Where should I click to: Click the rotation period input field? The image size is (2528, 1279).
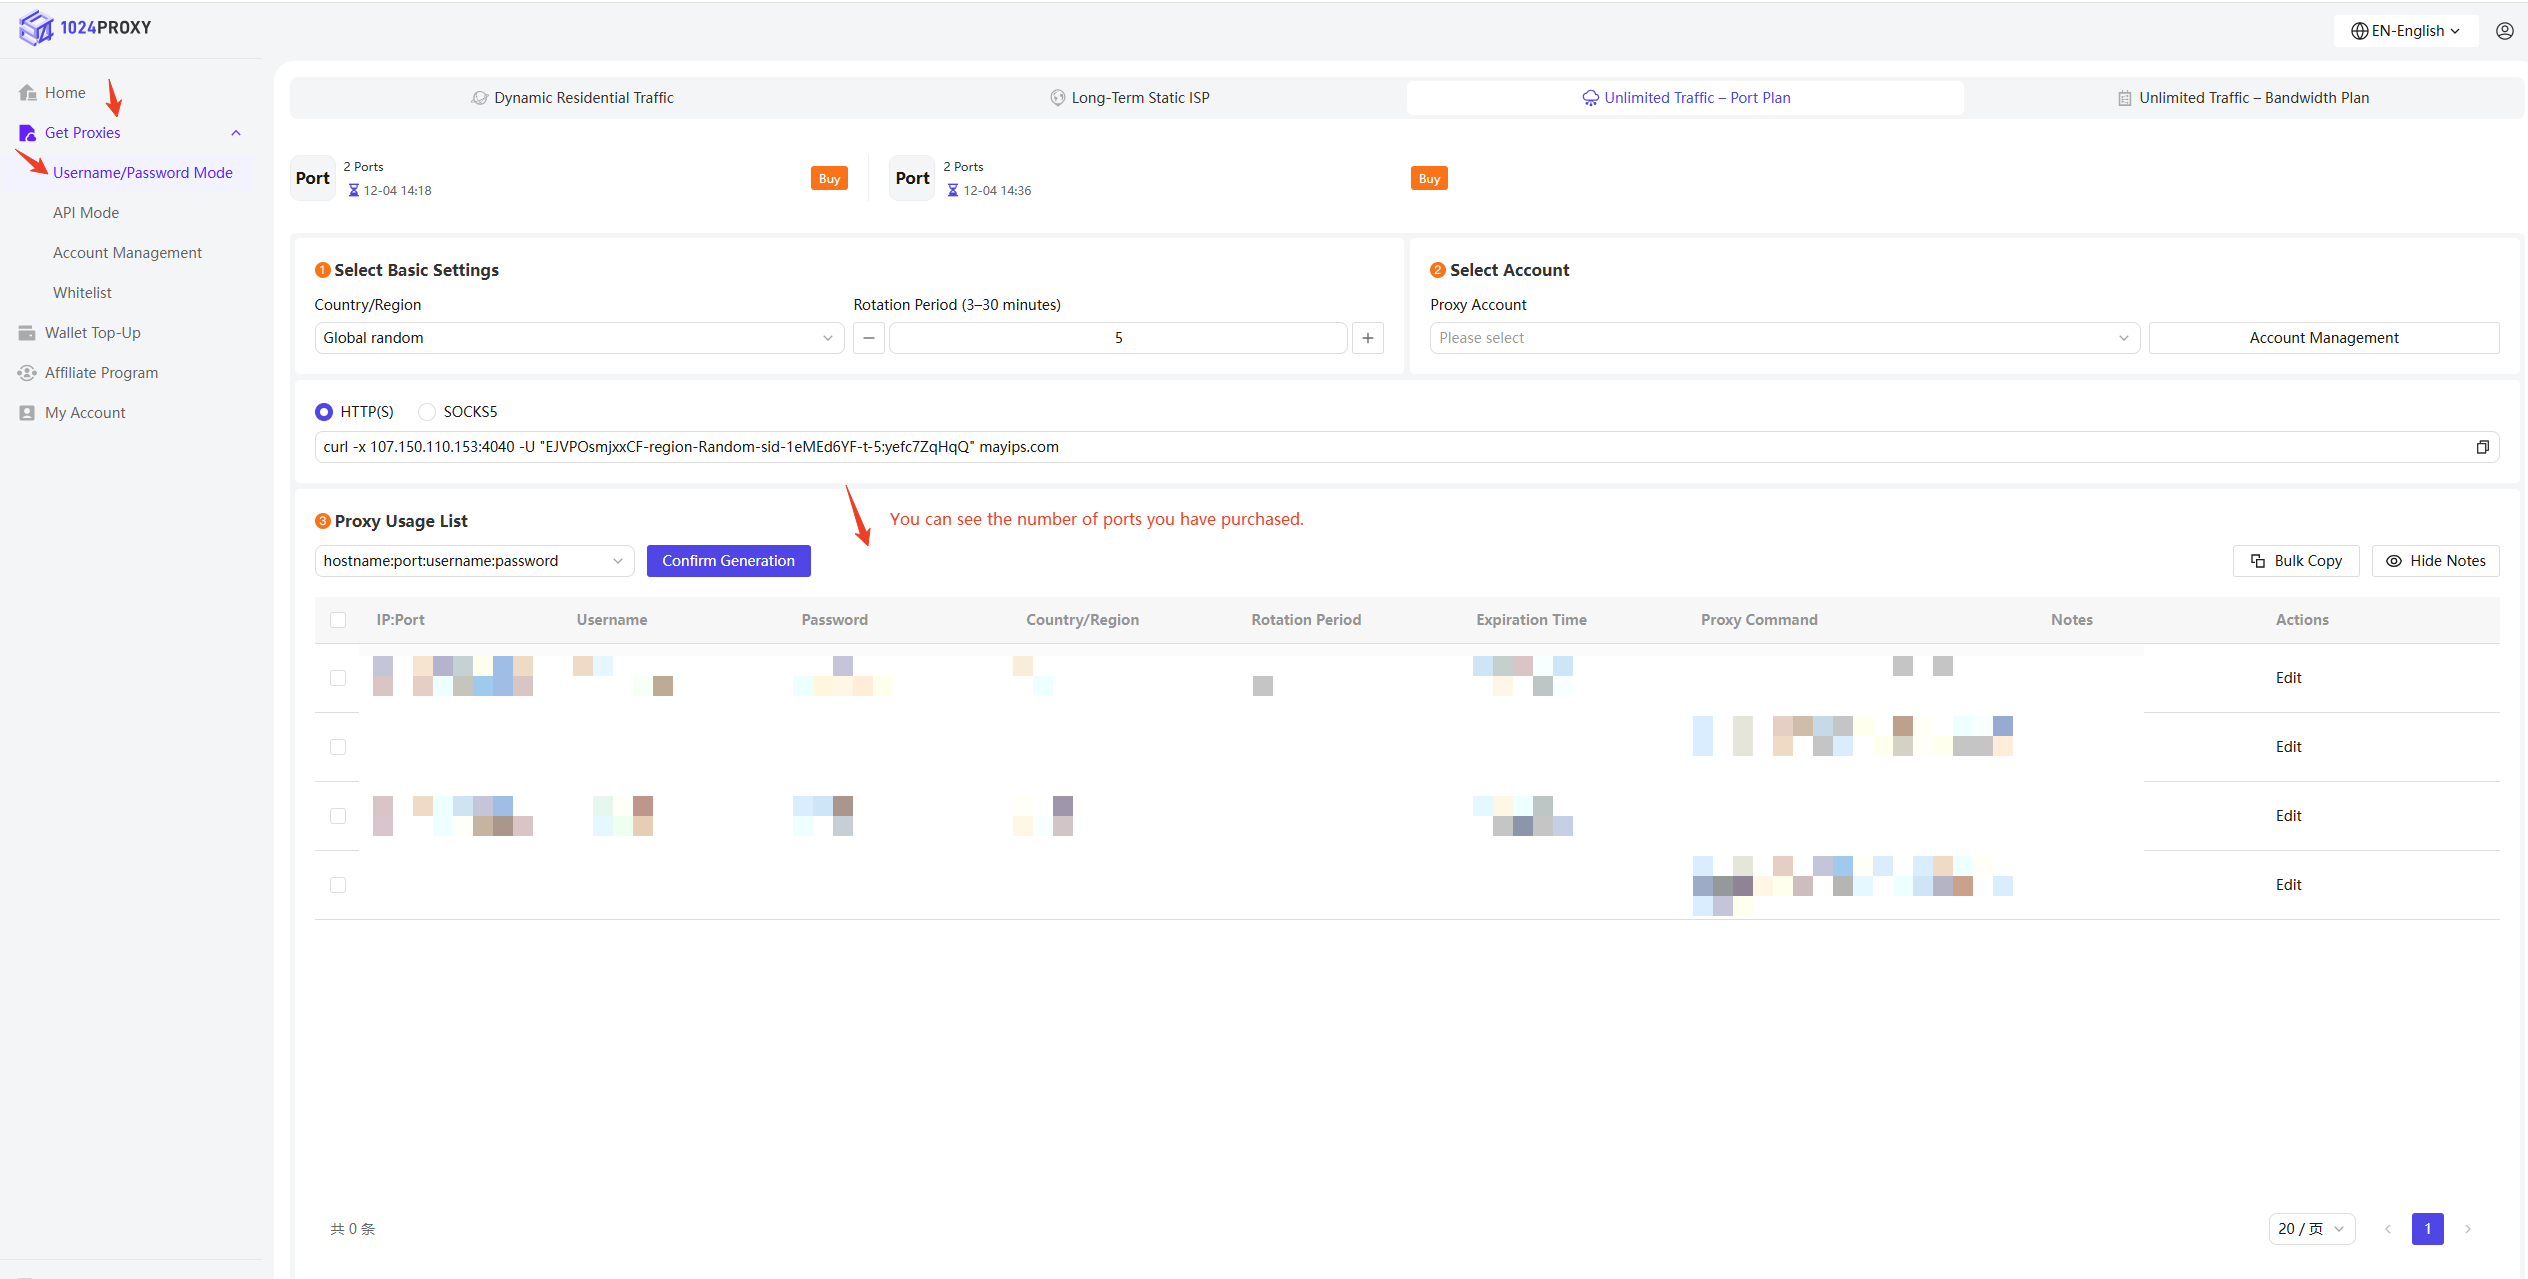(1117, 338)
